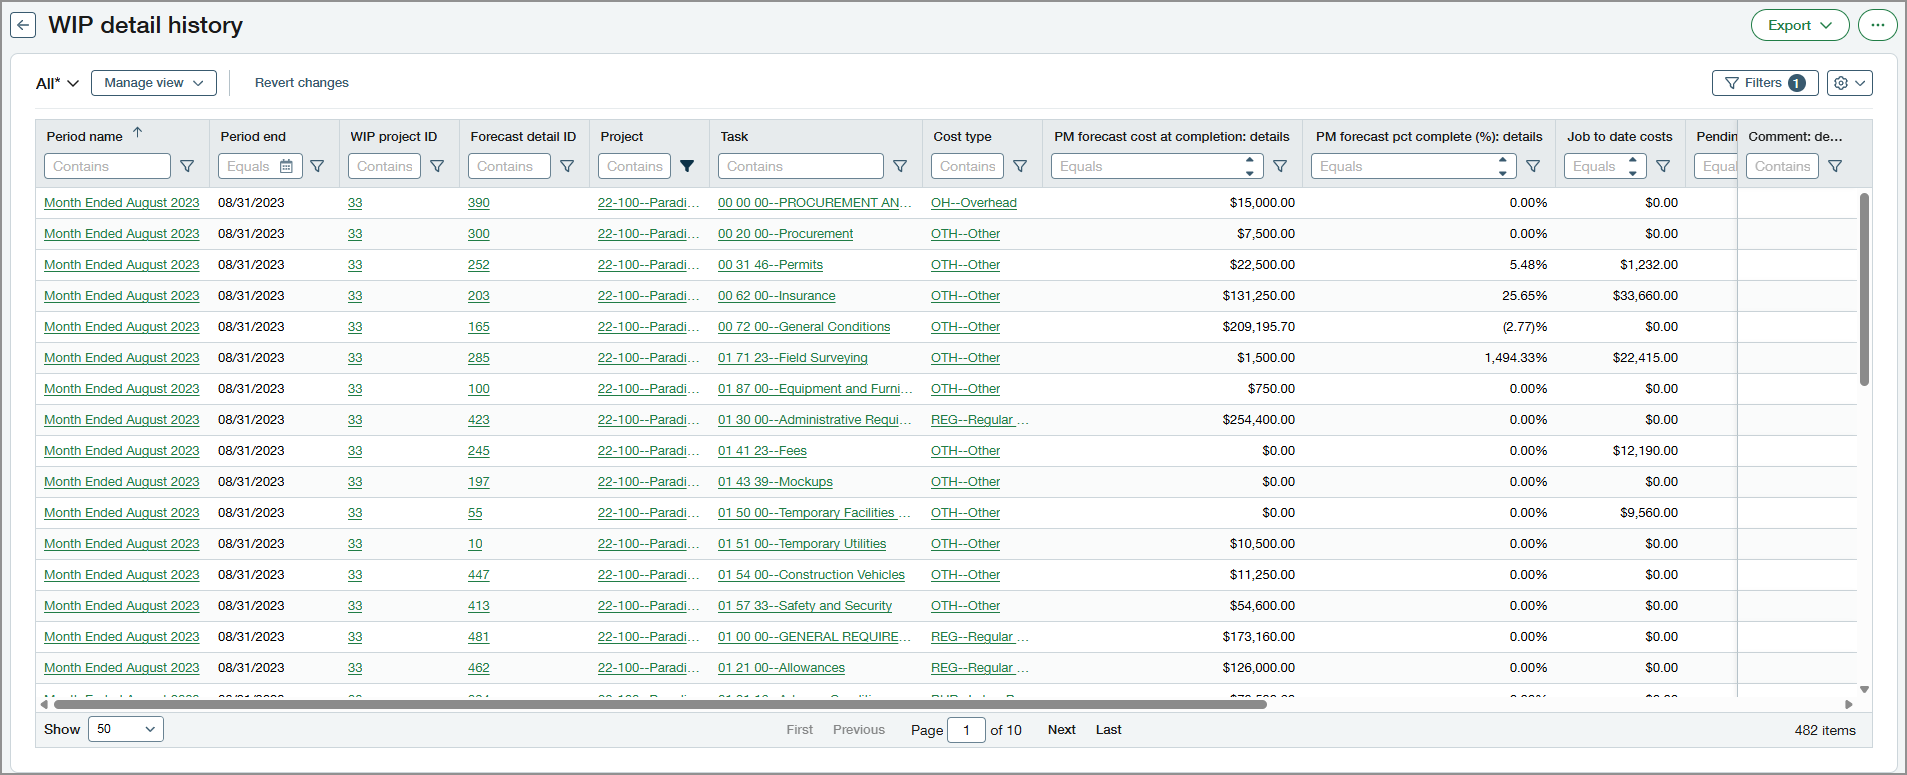Open the 00 31 46--Permits task link

770,265
